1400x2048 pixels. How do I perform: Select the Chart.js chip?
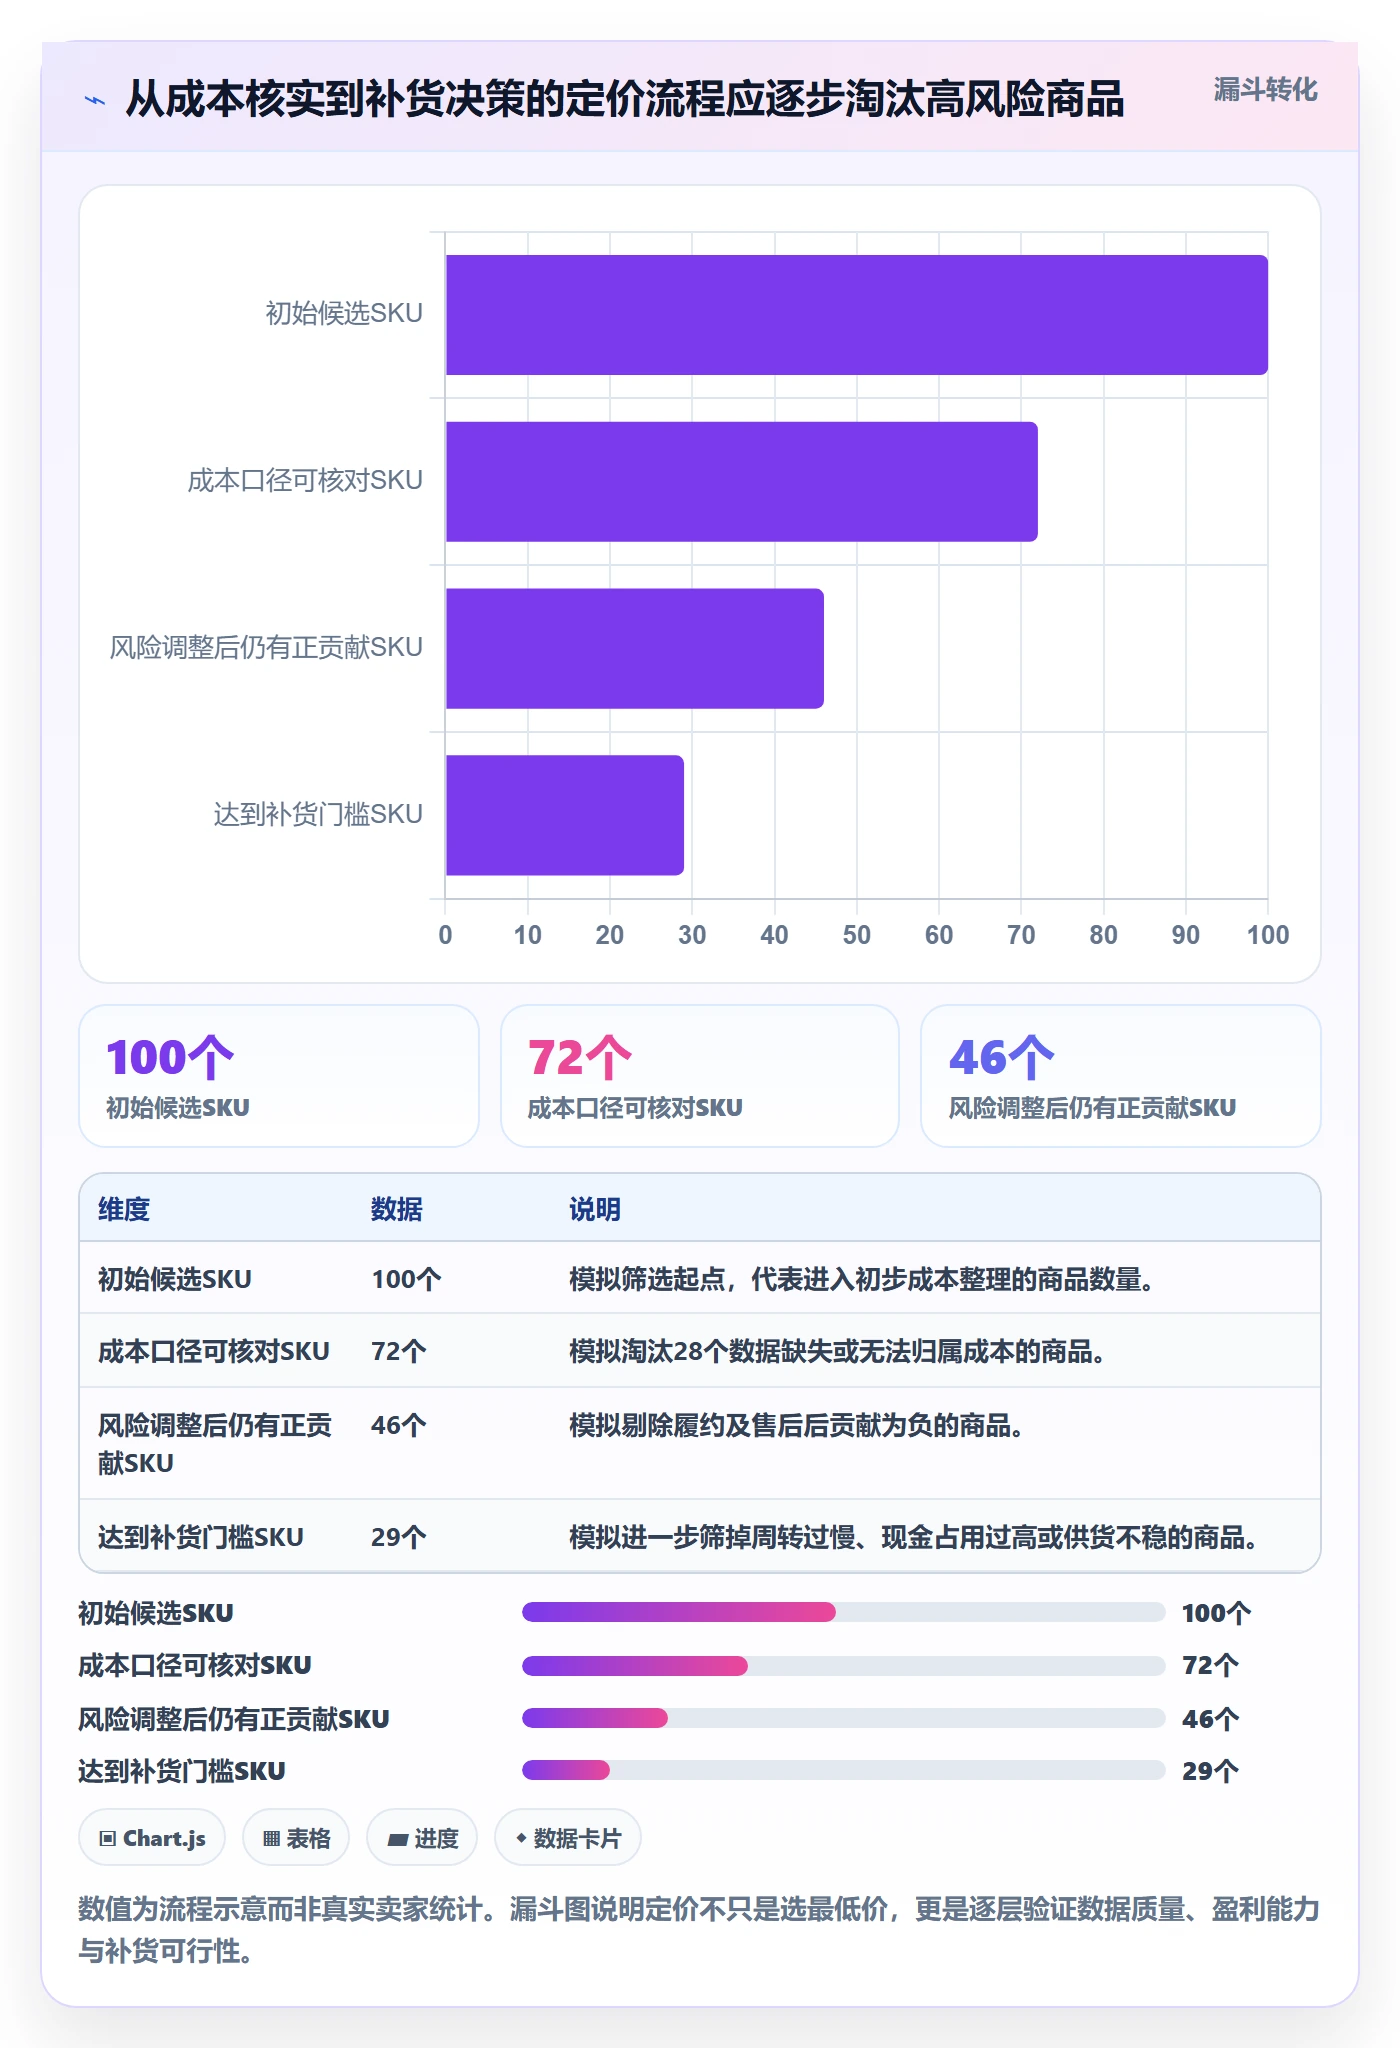(152, 1838)
